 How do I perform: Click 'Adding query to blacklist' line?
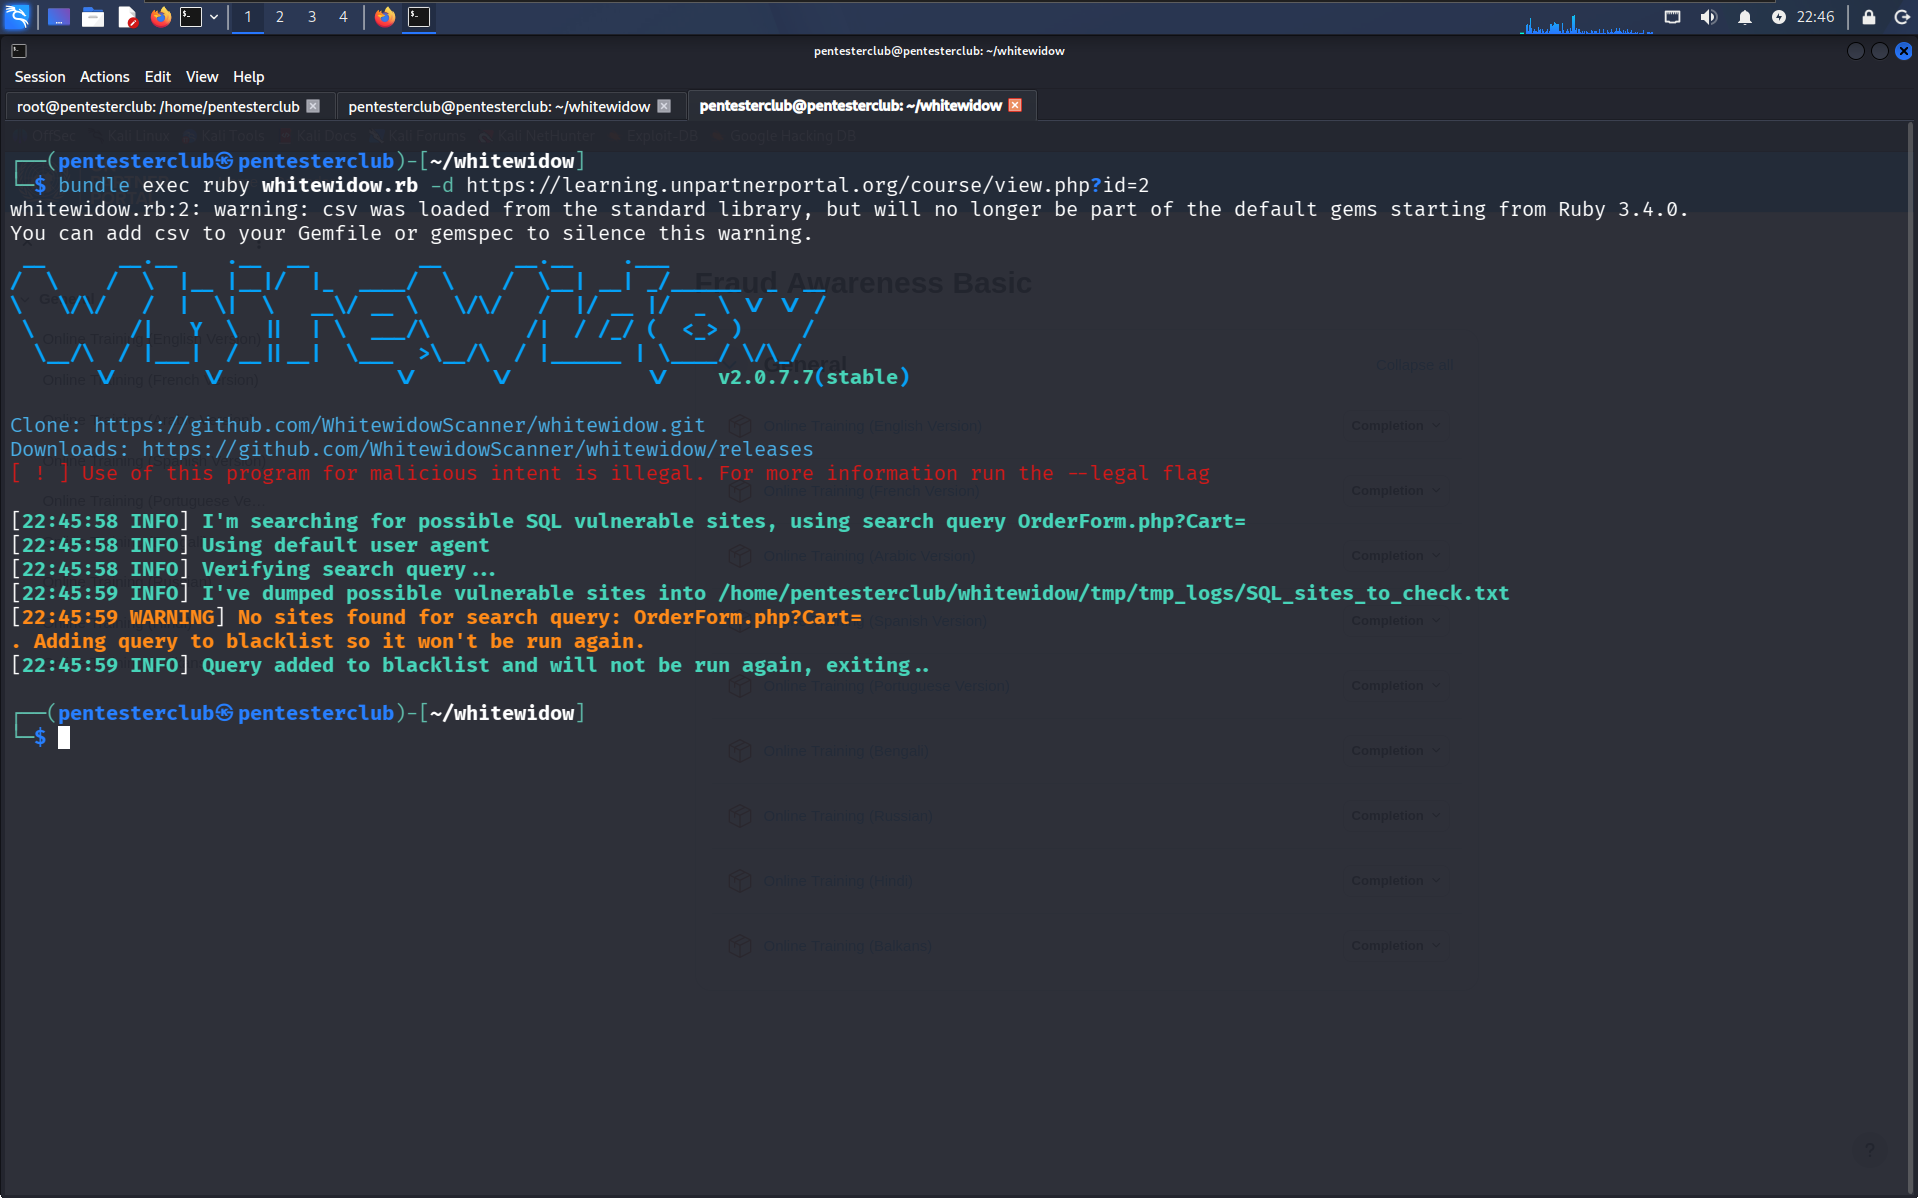[x=327, y=641]
